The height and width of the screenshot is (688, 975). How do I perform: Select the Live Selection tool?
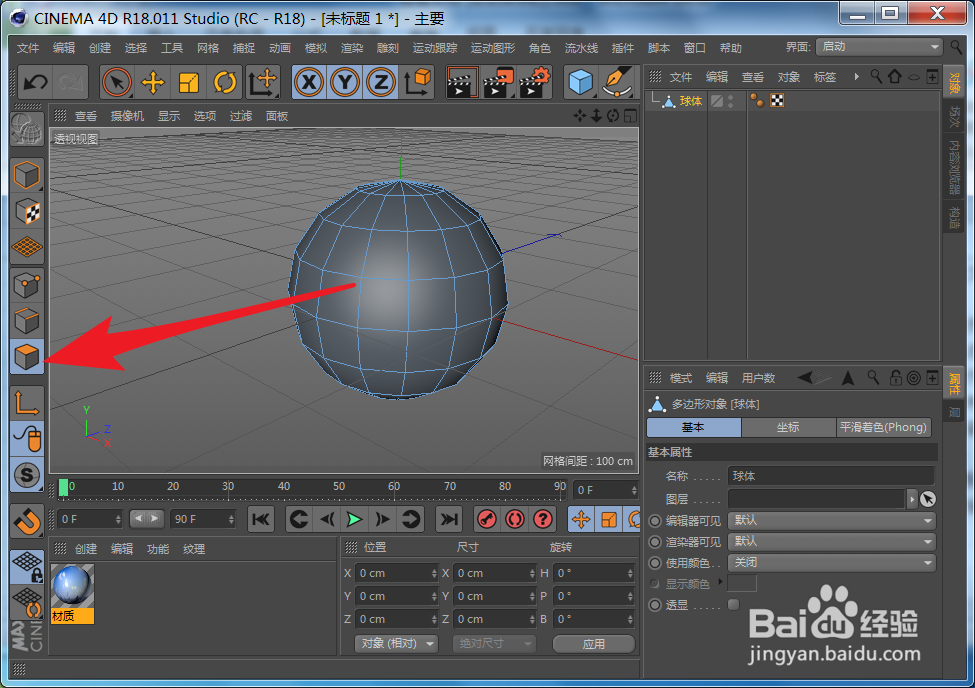tap(116, 82)
